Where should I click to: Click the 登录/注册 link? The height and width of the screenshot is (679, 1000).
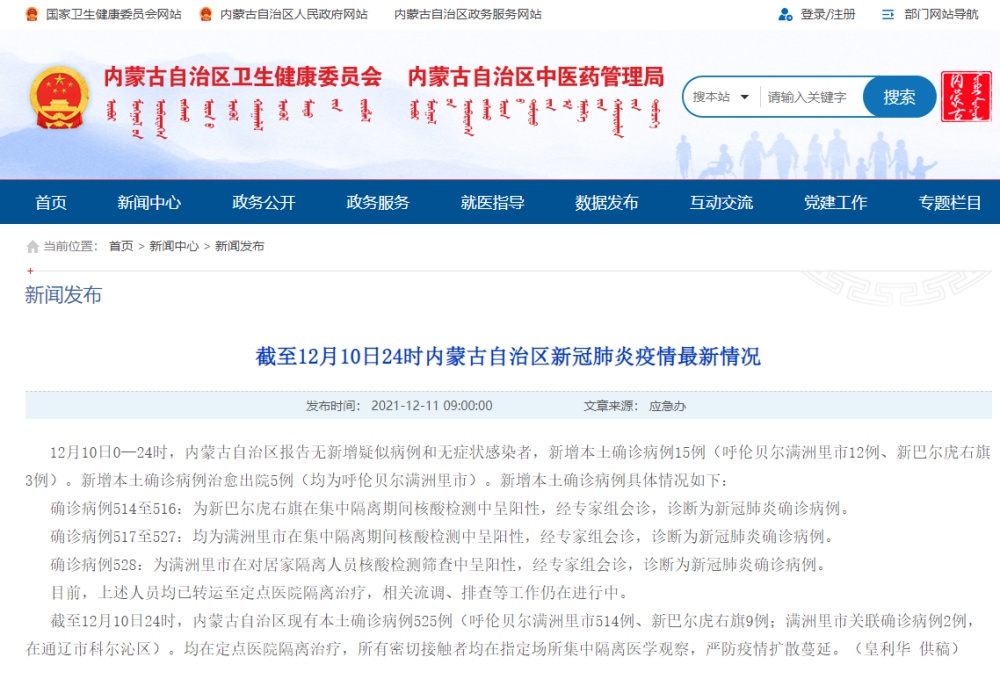coord(828,14)
